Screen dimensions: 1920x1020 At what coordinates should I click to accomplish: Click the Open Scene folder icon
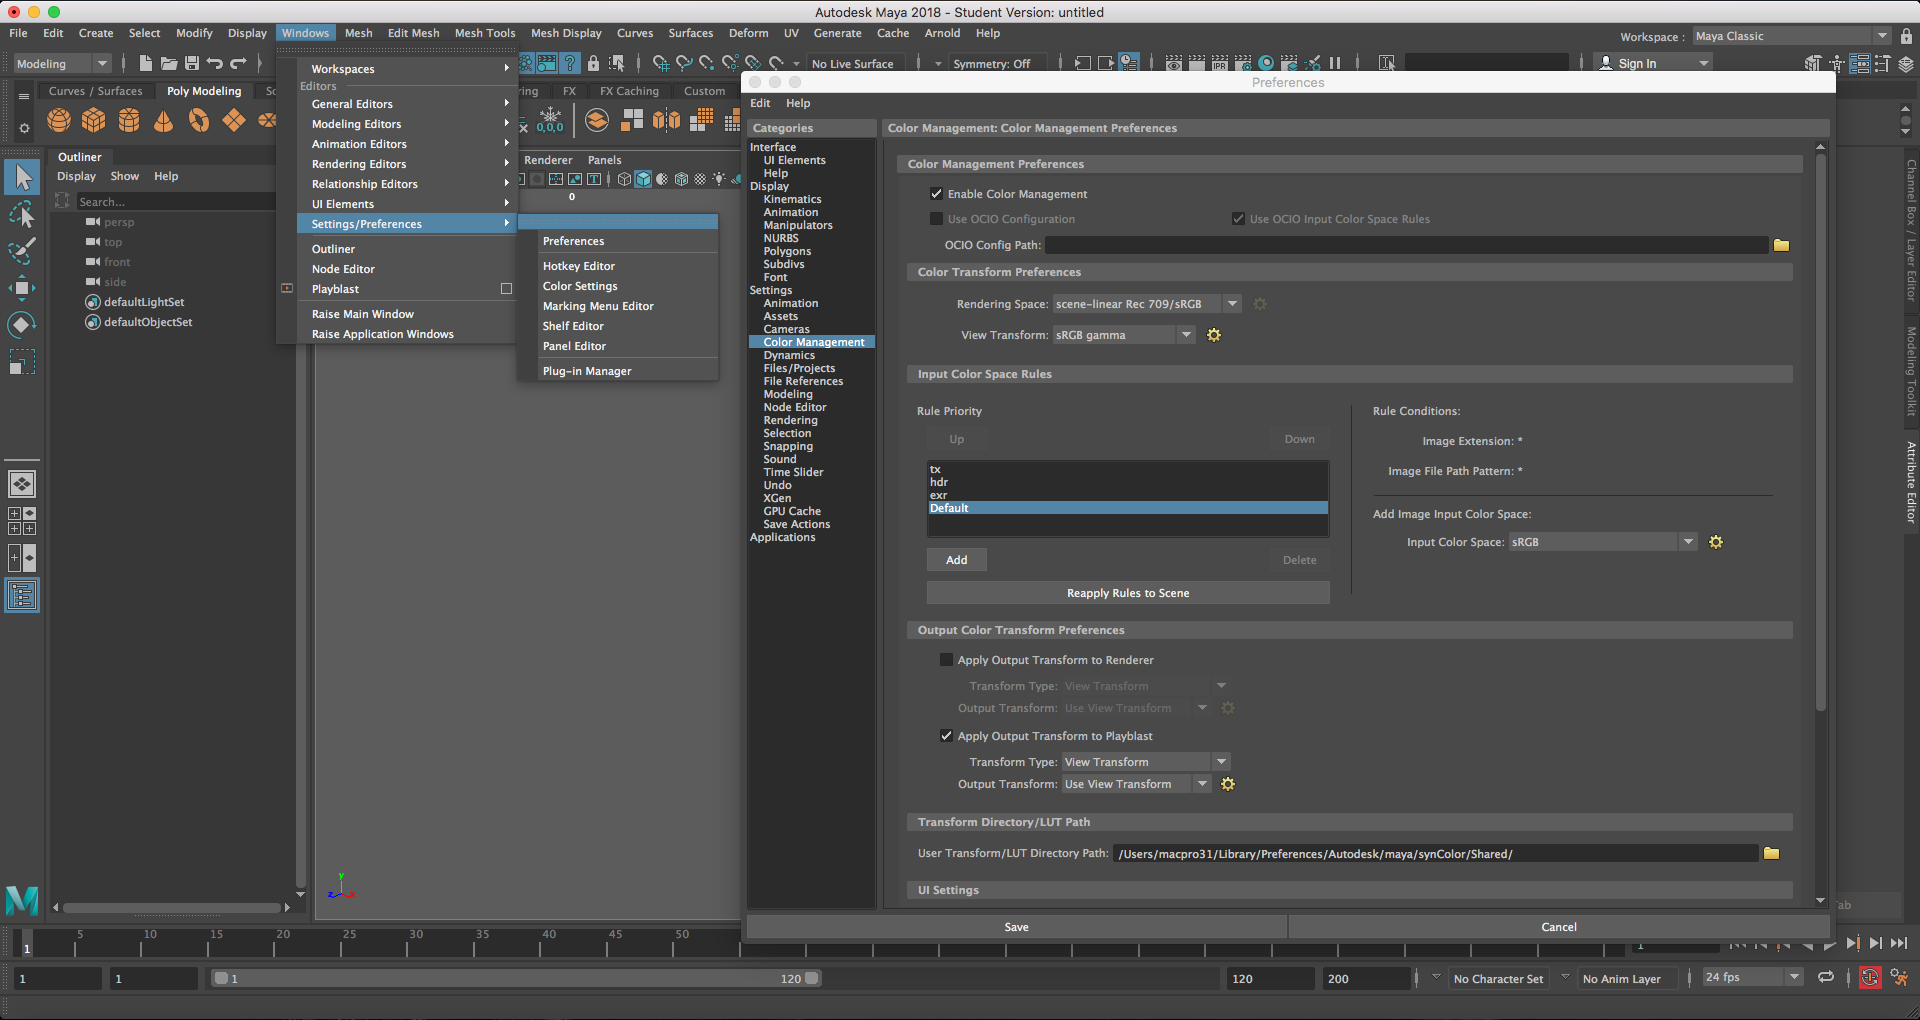[x=169, y=63]
